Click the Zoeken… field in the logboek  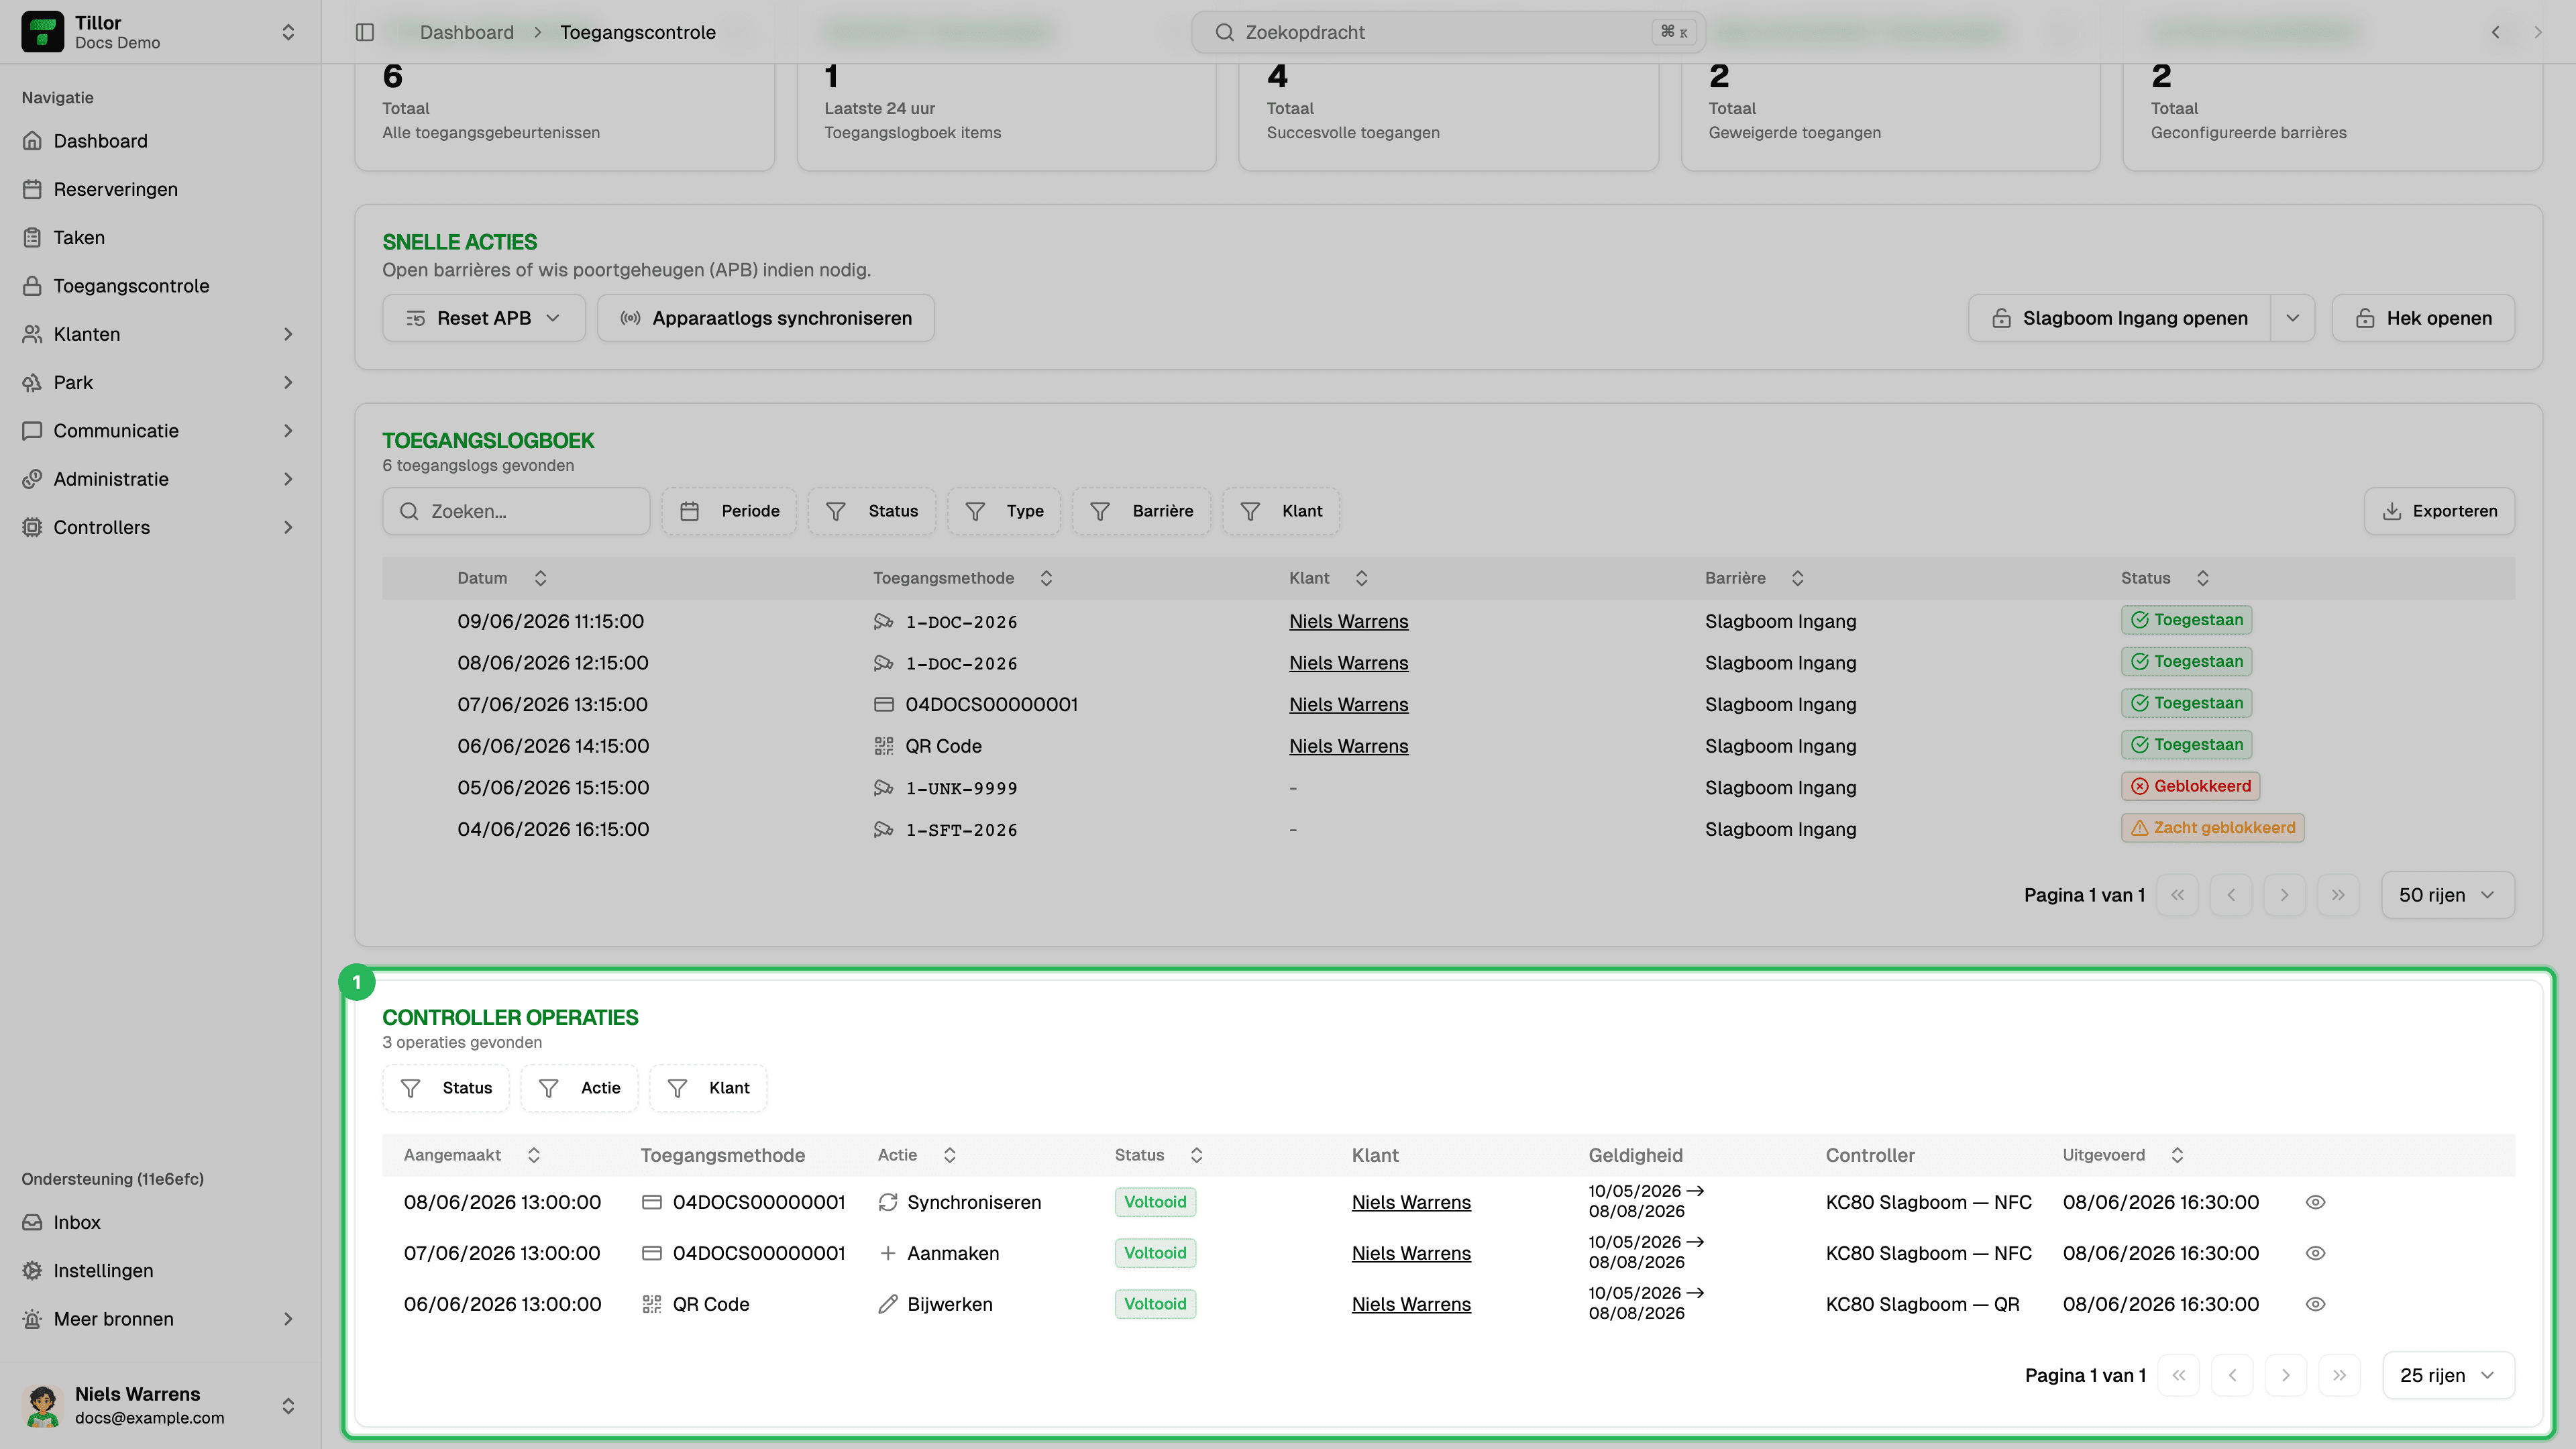[516, 511]
